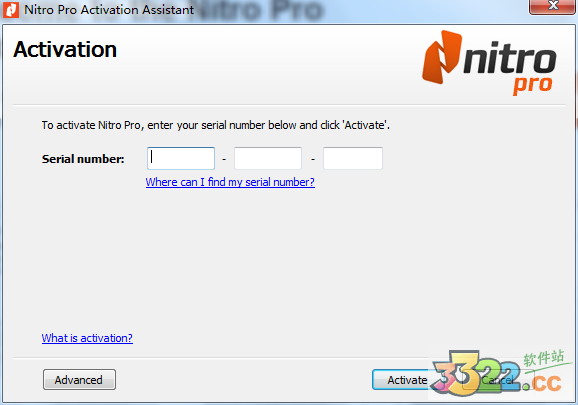Click the Advanced button

[x=79, y=380]
